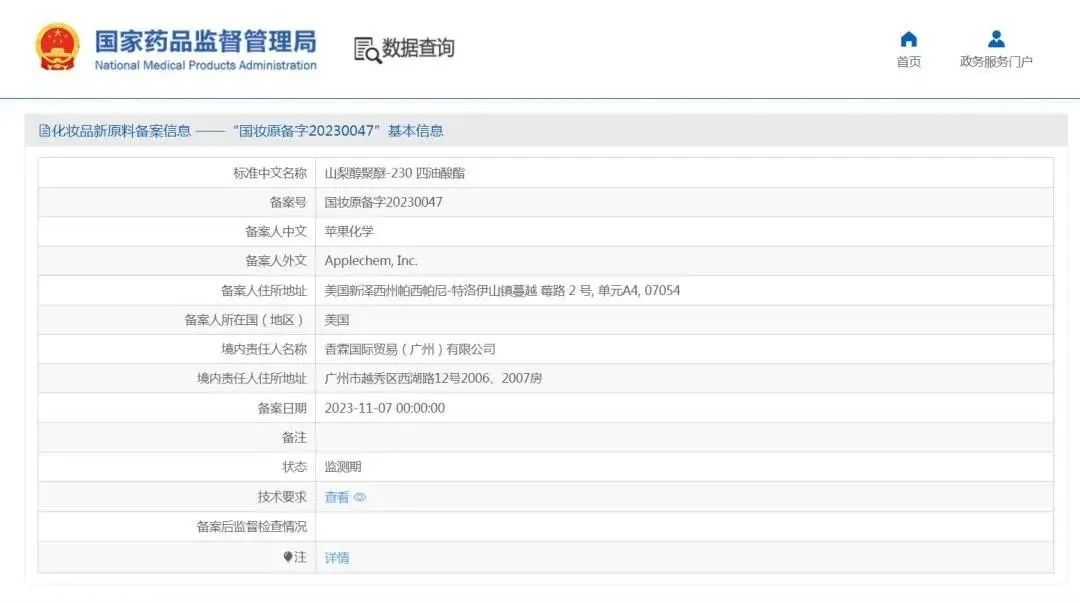Click 美国 in the country row
Image resolution: width=1080 pixels, height=603 pixels.
pyautogui.click(x=337, y=320)
